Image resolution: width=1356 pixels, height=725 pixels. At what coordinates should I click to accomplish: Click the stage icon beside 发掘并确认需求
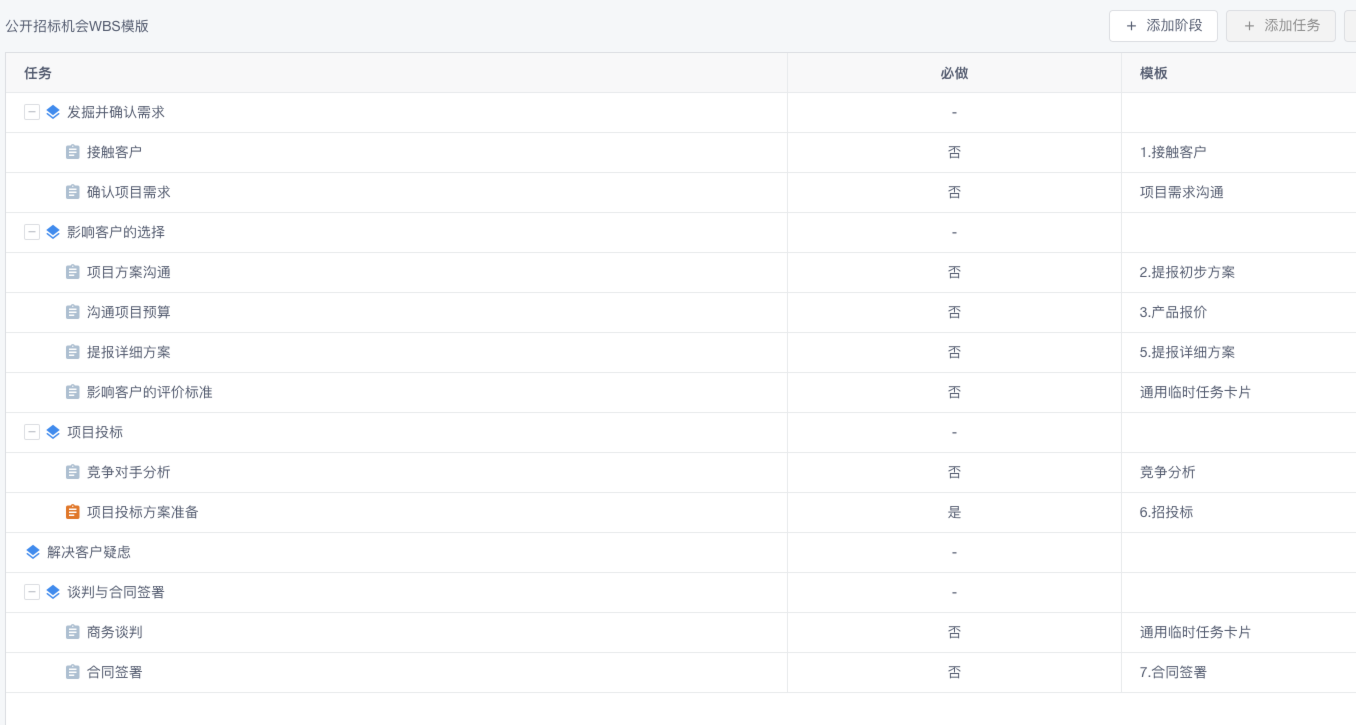pos(53,112)
